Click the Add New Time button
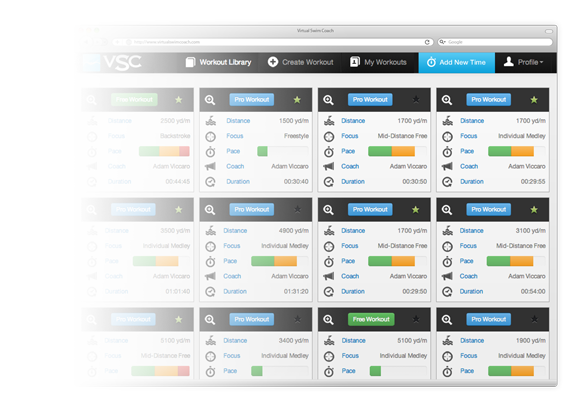The height and width of the screenshot is (411, 585). point(457,62)
